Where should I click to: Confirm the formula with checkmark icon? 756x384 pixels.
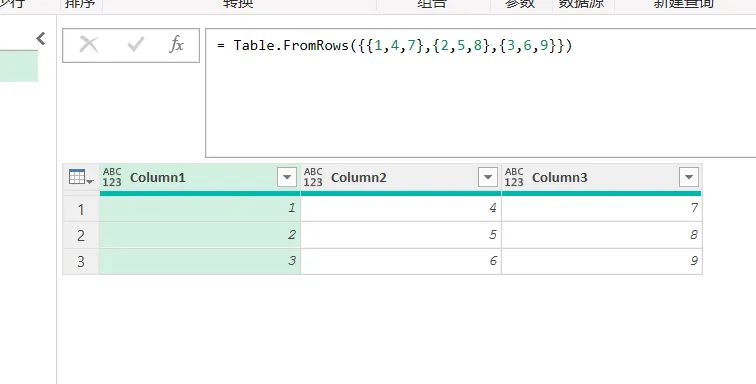135,45
